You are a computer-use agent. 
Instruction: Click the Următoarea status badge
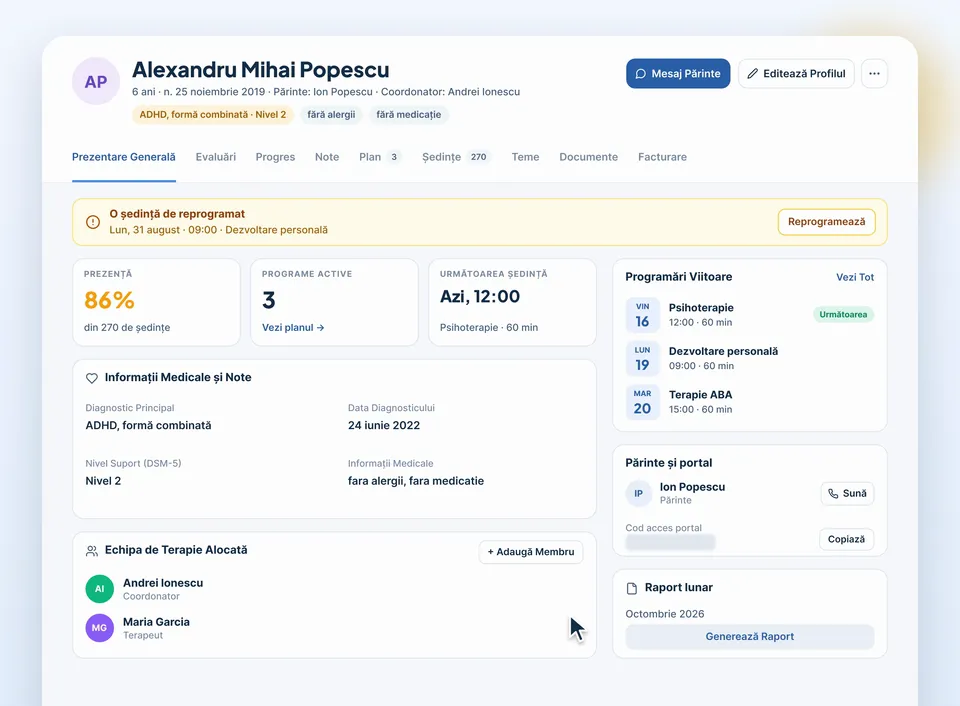(x=843, y=315)
